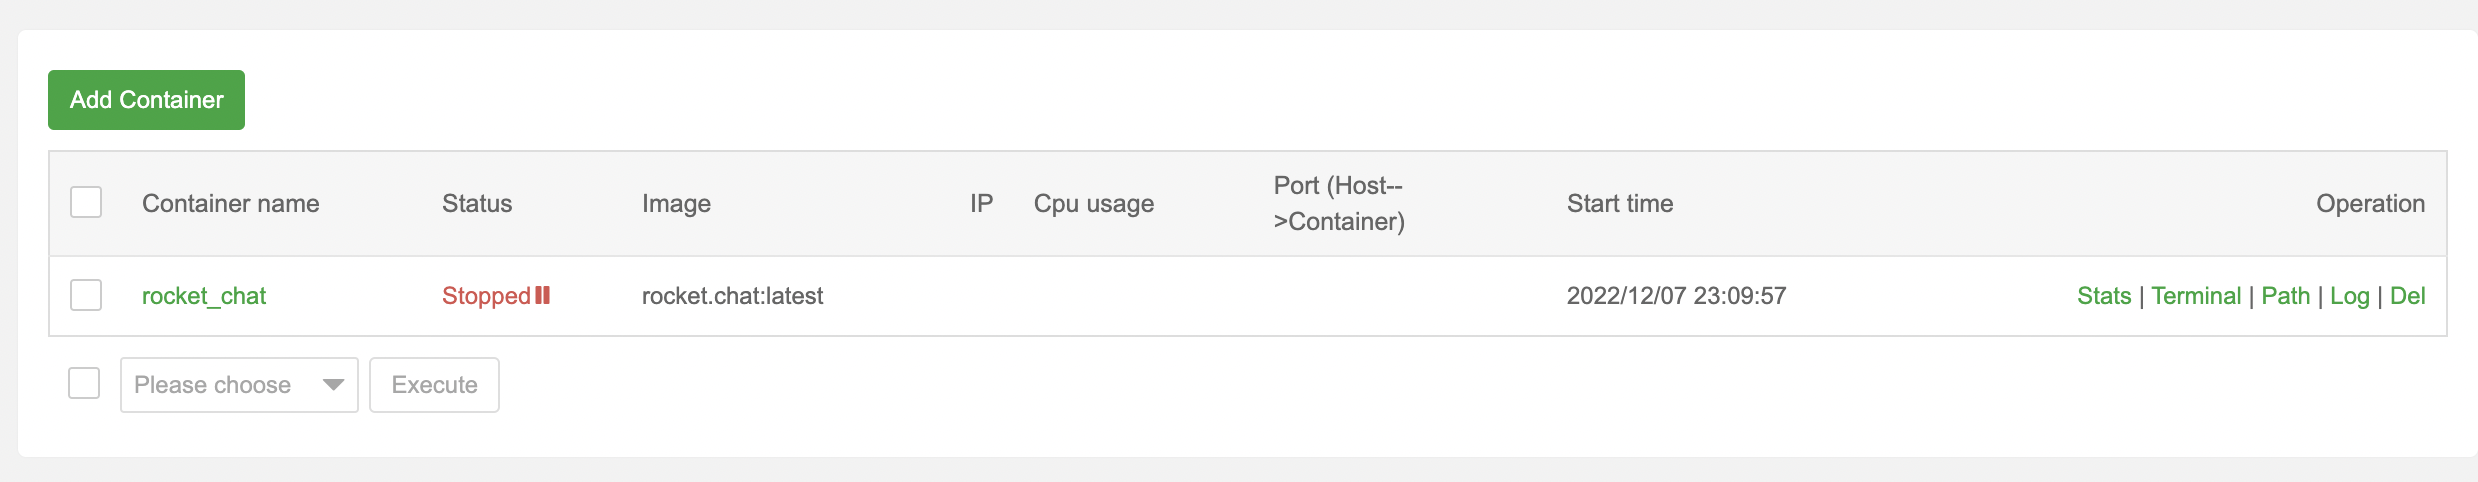This screenshot has height=482, width=2478.
Task: Click the Cpu usage column header
Action: click(1094, 204)
